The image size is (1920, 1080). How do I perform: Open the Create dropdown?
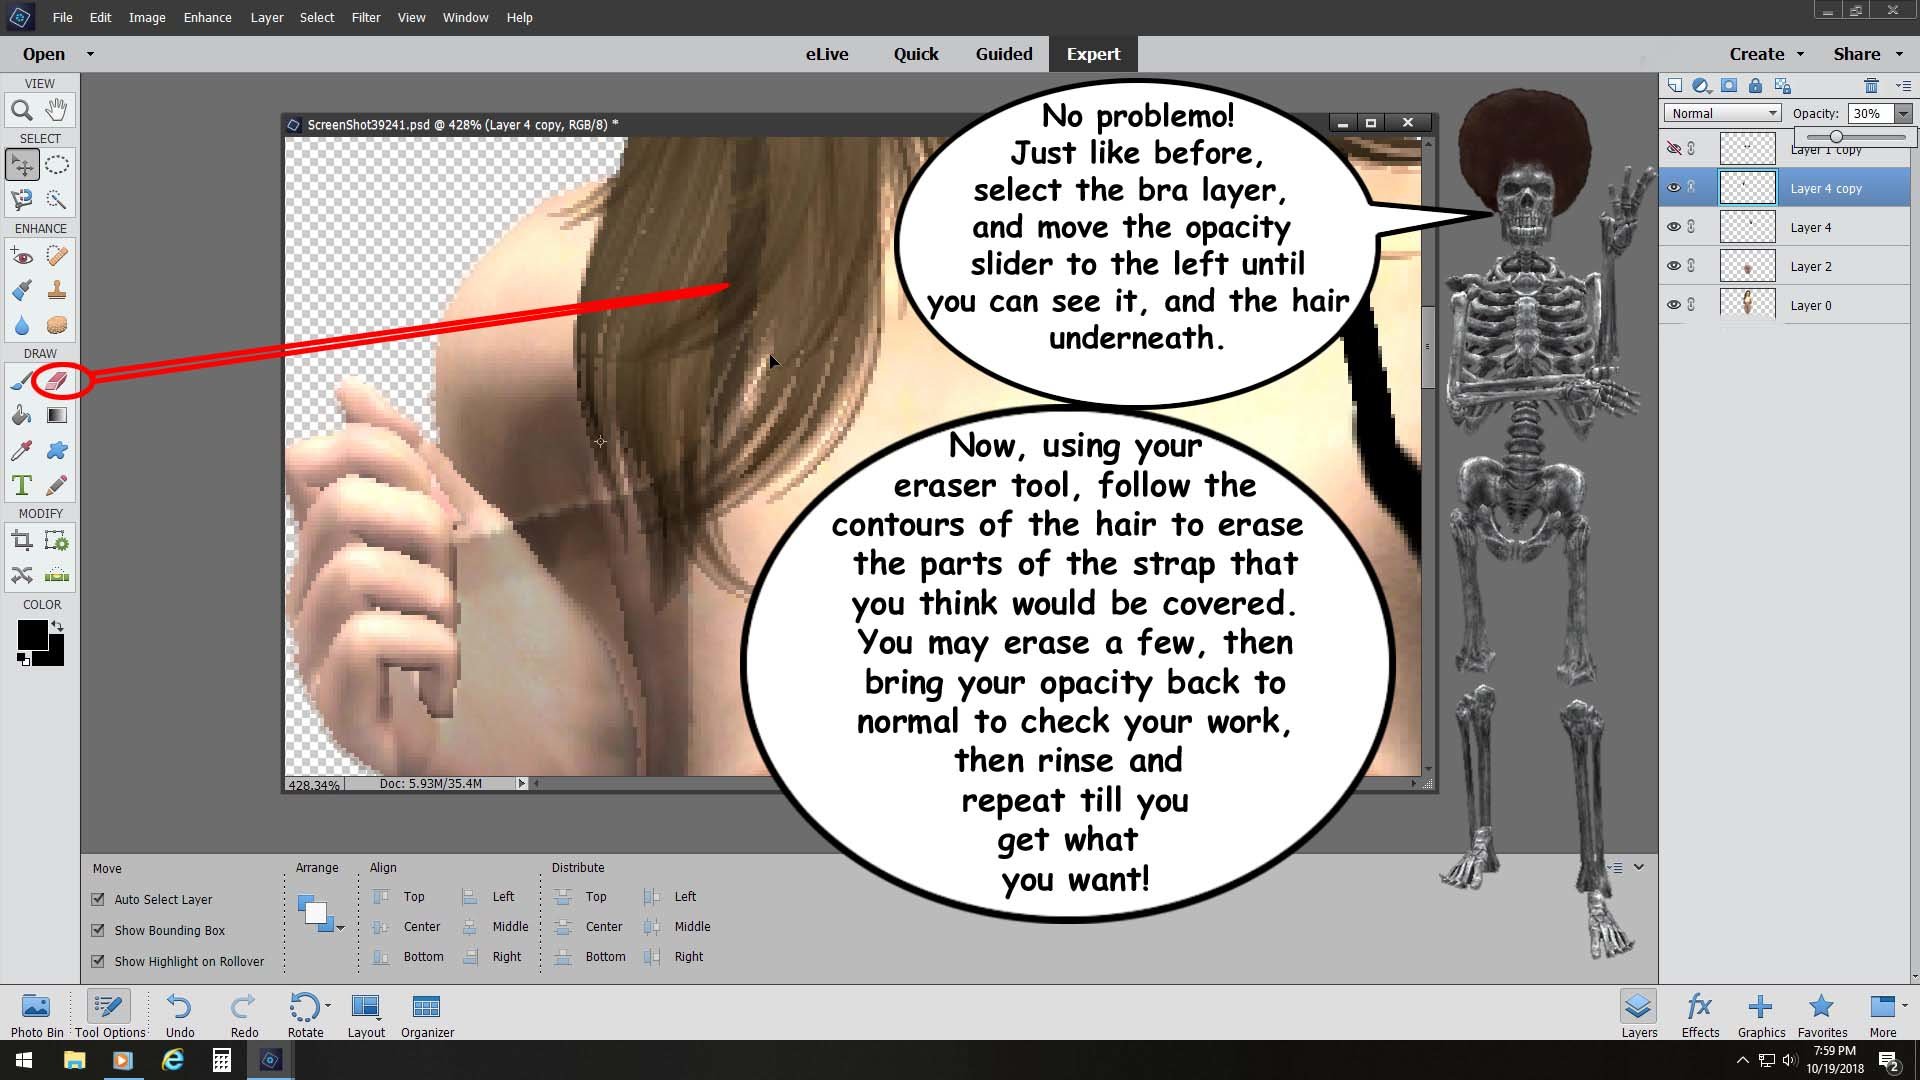(x=1766, y=54)
